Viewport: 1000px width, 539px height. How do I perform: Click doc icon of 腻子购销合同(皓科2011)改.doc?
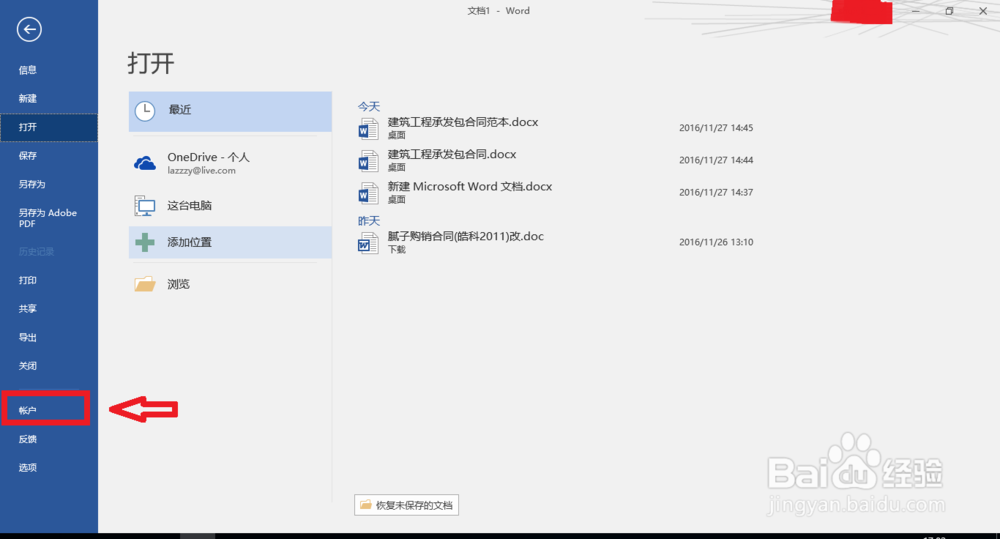(368, 243)
